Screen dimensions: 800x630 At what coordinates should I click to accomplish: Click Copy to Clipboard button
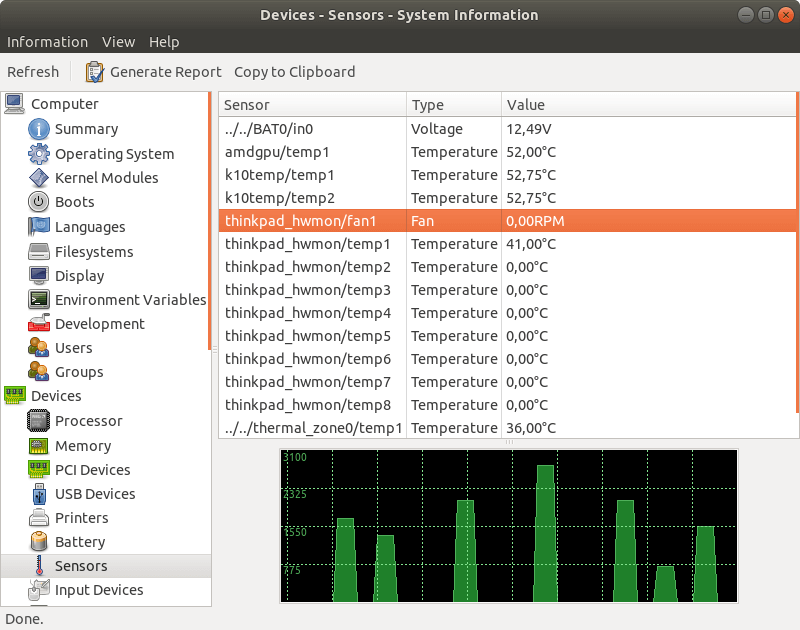(294, 72)
